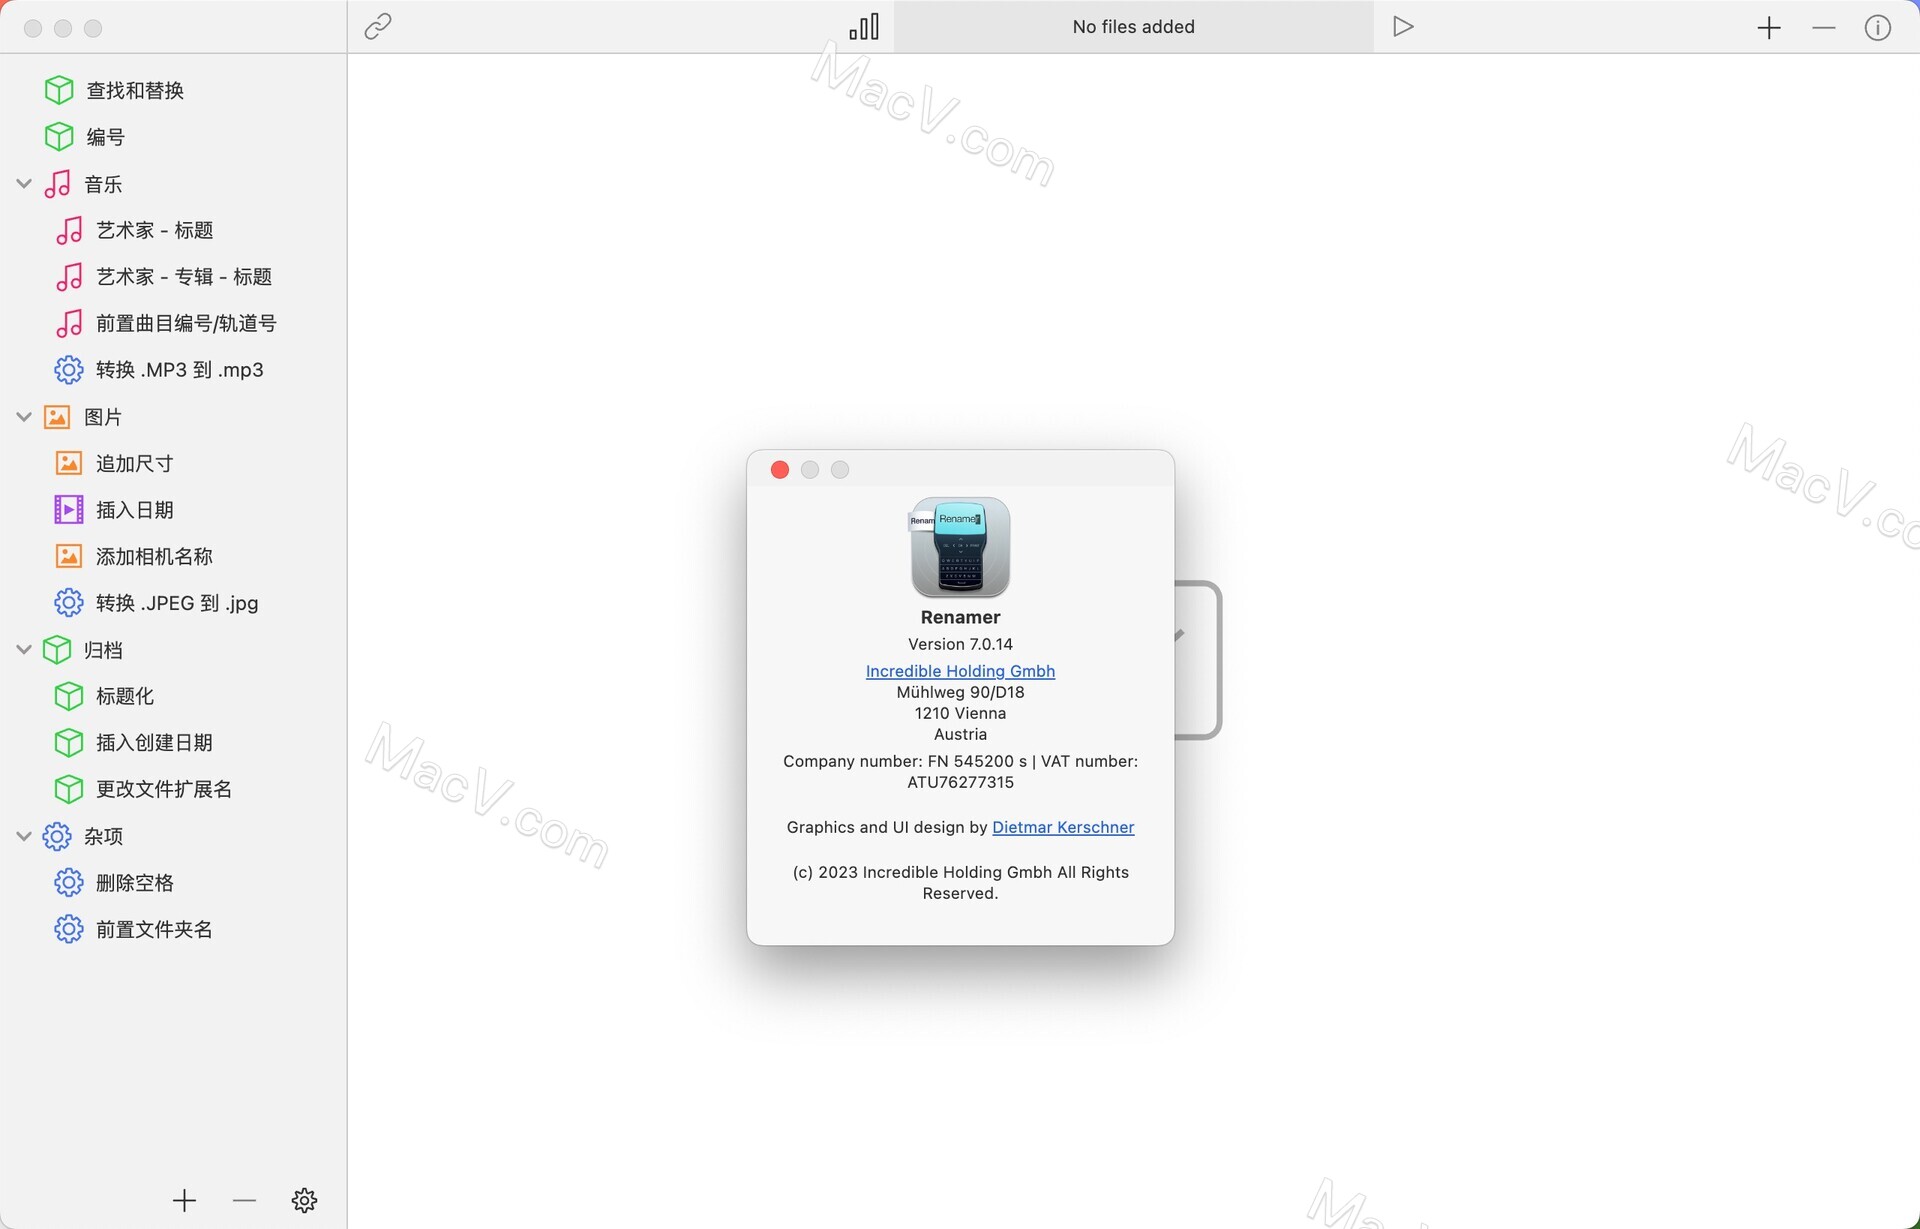Viewport: 1920px width, 1229px height.
Task: Select the 编号 preset
Action: 105,137
